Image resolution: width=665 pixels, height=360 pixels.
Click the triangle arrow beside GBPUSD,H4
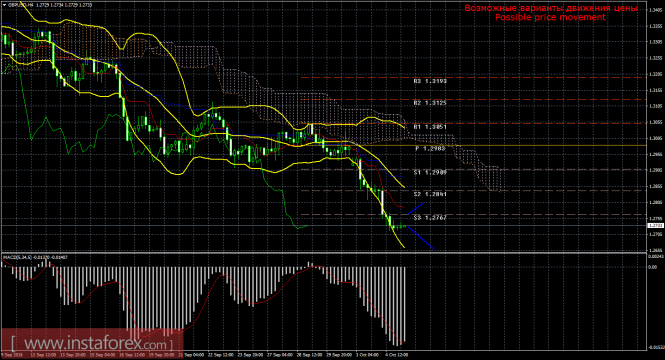tap(5, 5)
